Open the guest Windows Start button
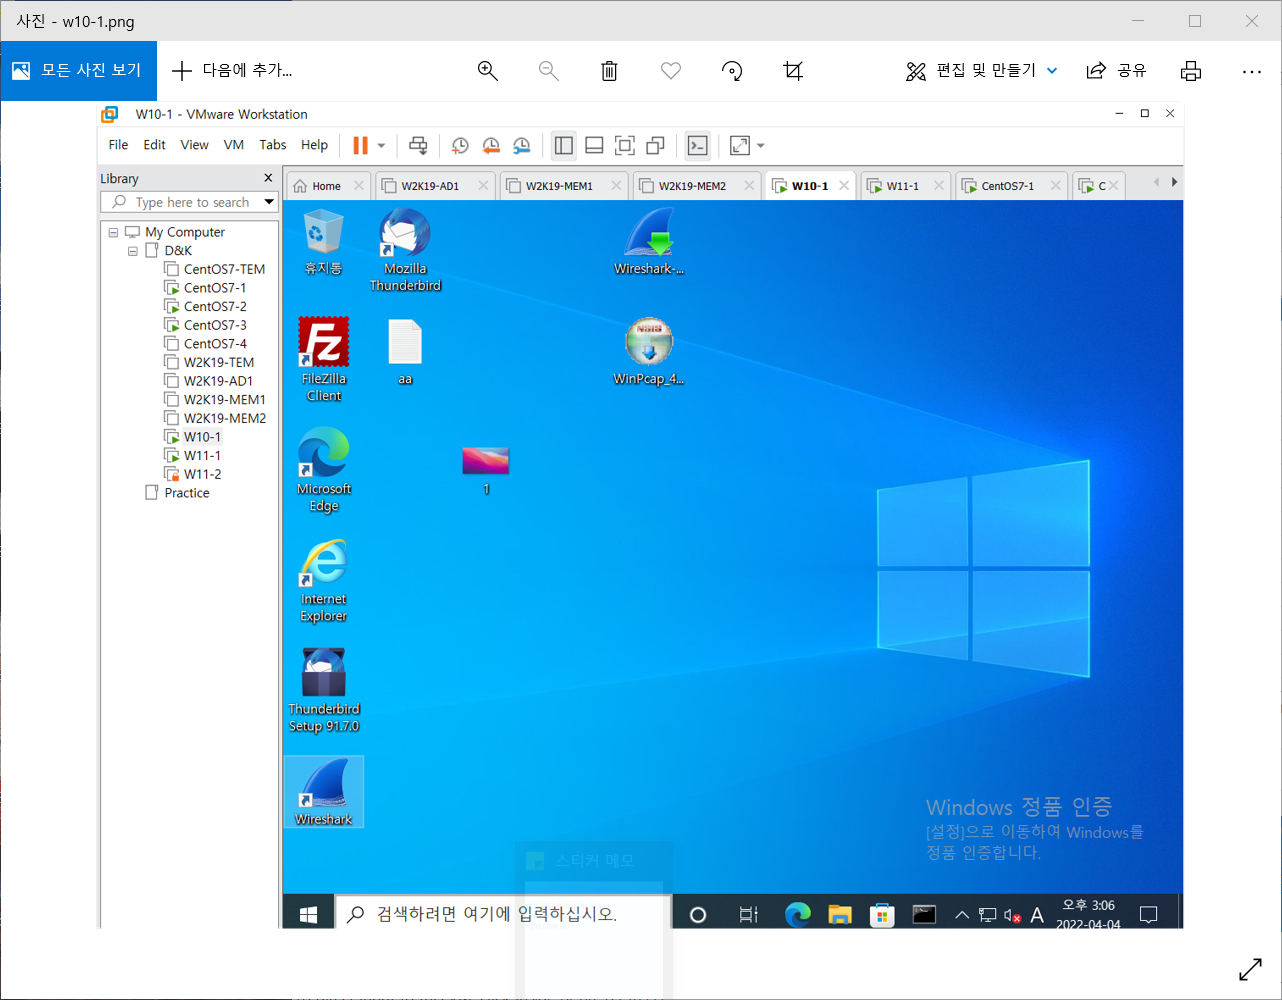This screenshot has height=1000, width=1282. pyautogui.click(x=308, y=914)
